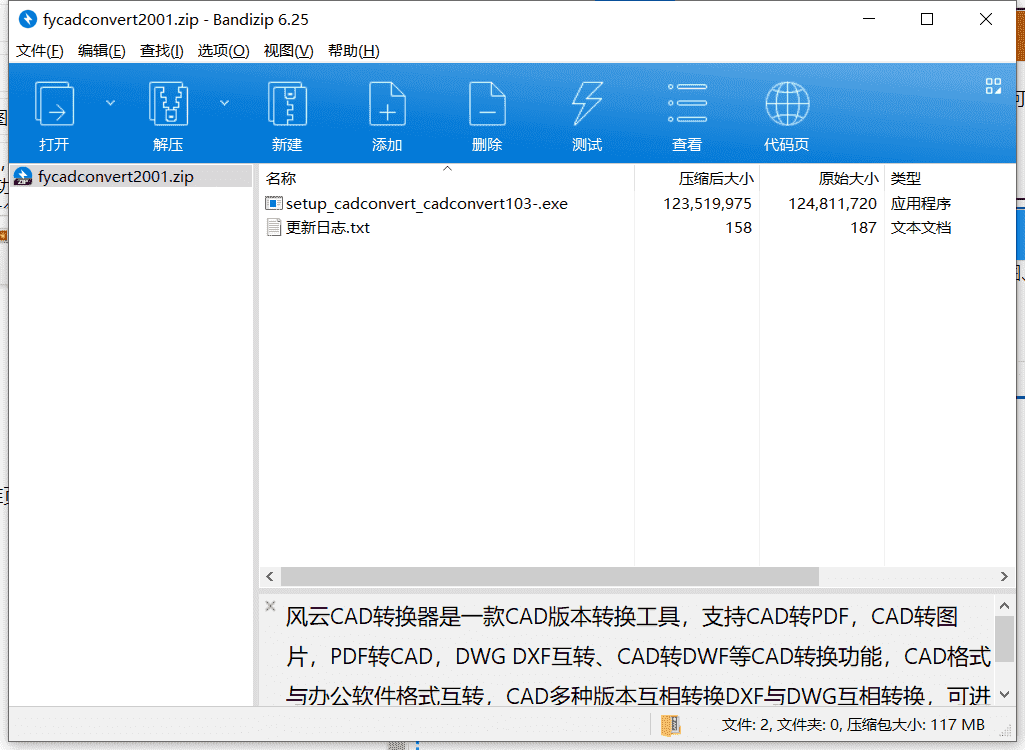Click the horizontal scrollbar left arrow
The image size is (1025, 750).
[x=270, y=576]
